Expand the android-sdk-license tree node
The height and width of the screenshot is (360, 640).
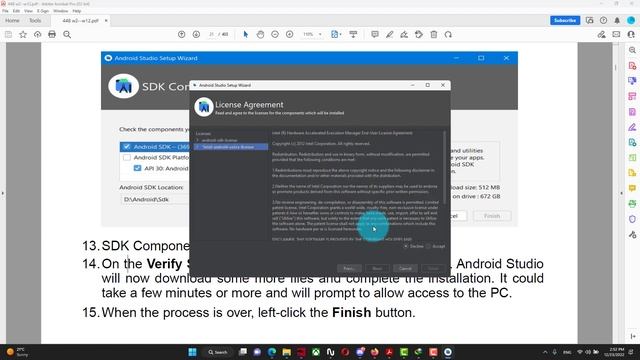[198, 140]
